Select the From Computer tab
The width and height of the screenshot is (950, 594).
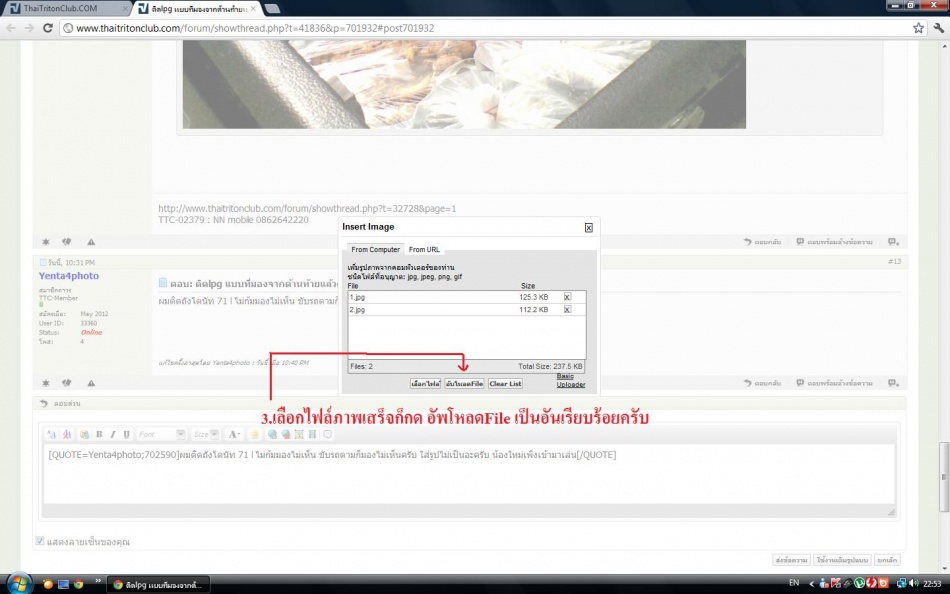click(x=375, y=249)
